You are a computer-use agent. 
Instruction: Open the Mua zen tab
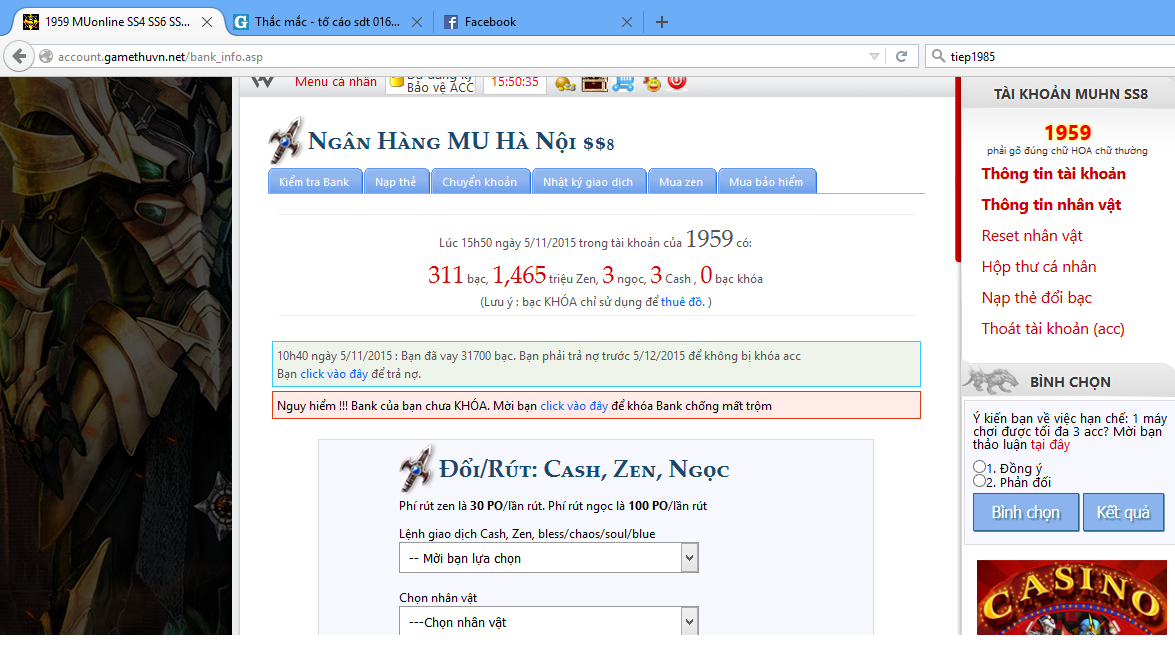point(681,181)
